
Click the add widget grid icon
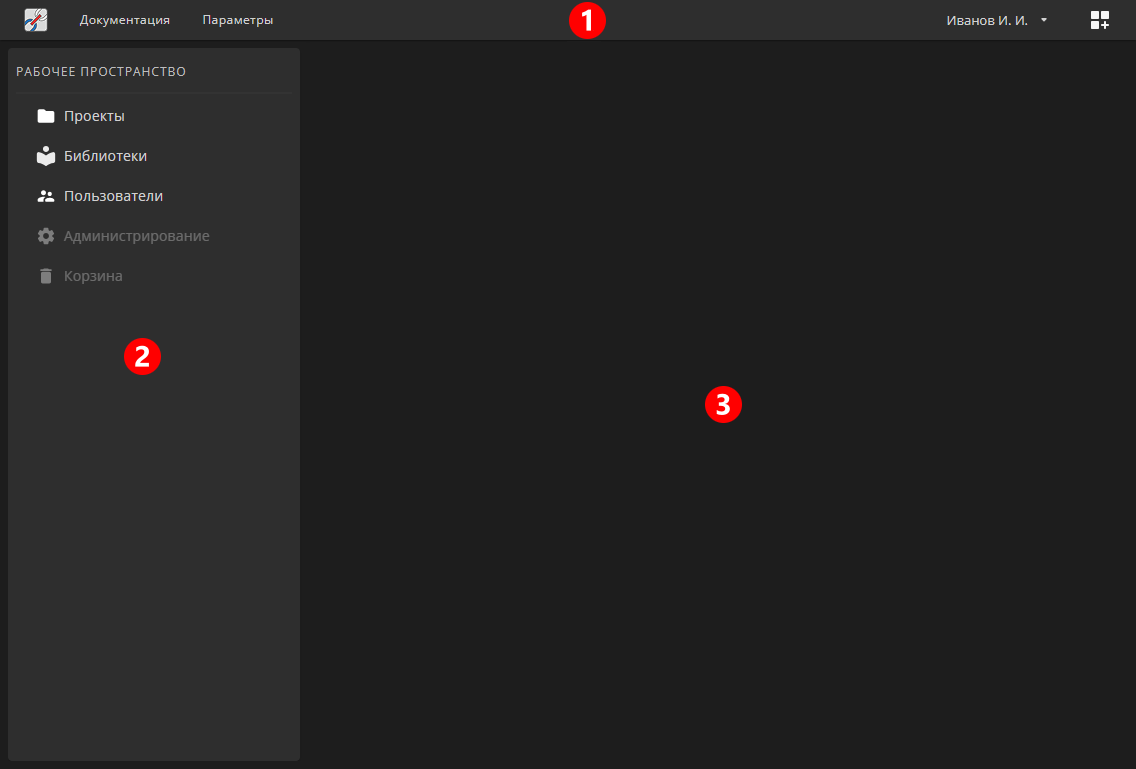1100,20
